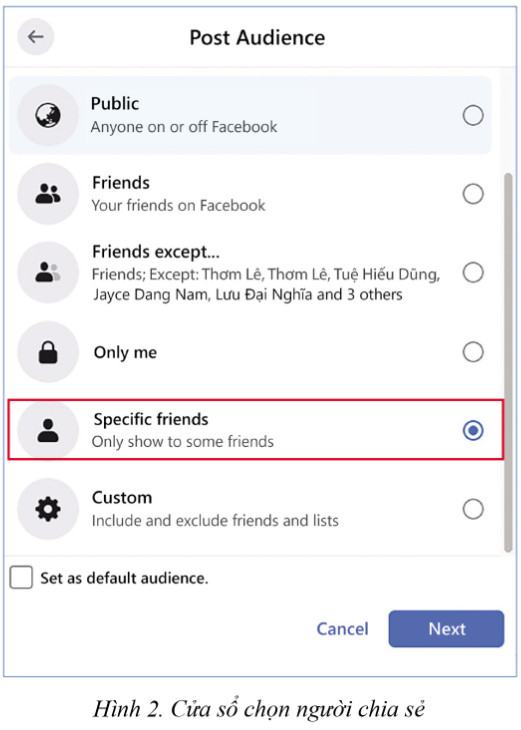Screen dimensions: 521x730
Task: Select the Only me radio option
Action: tap(473, 352)
